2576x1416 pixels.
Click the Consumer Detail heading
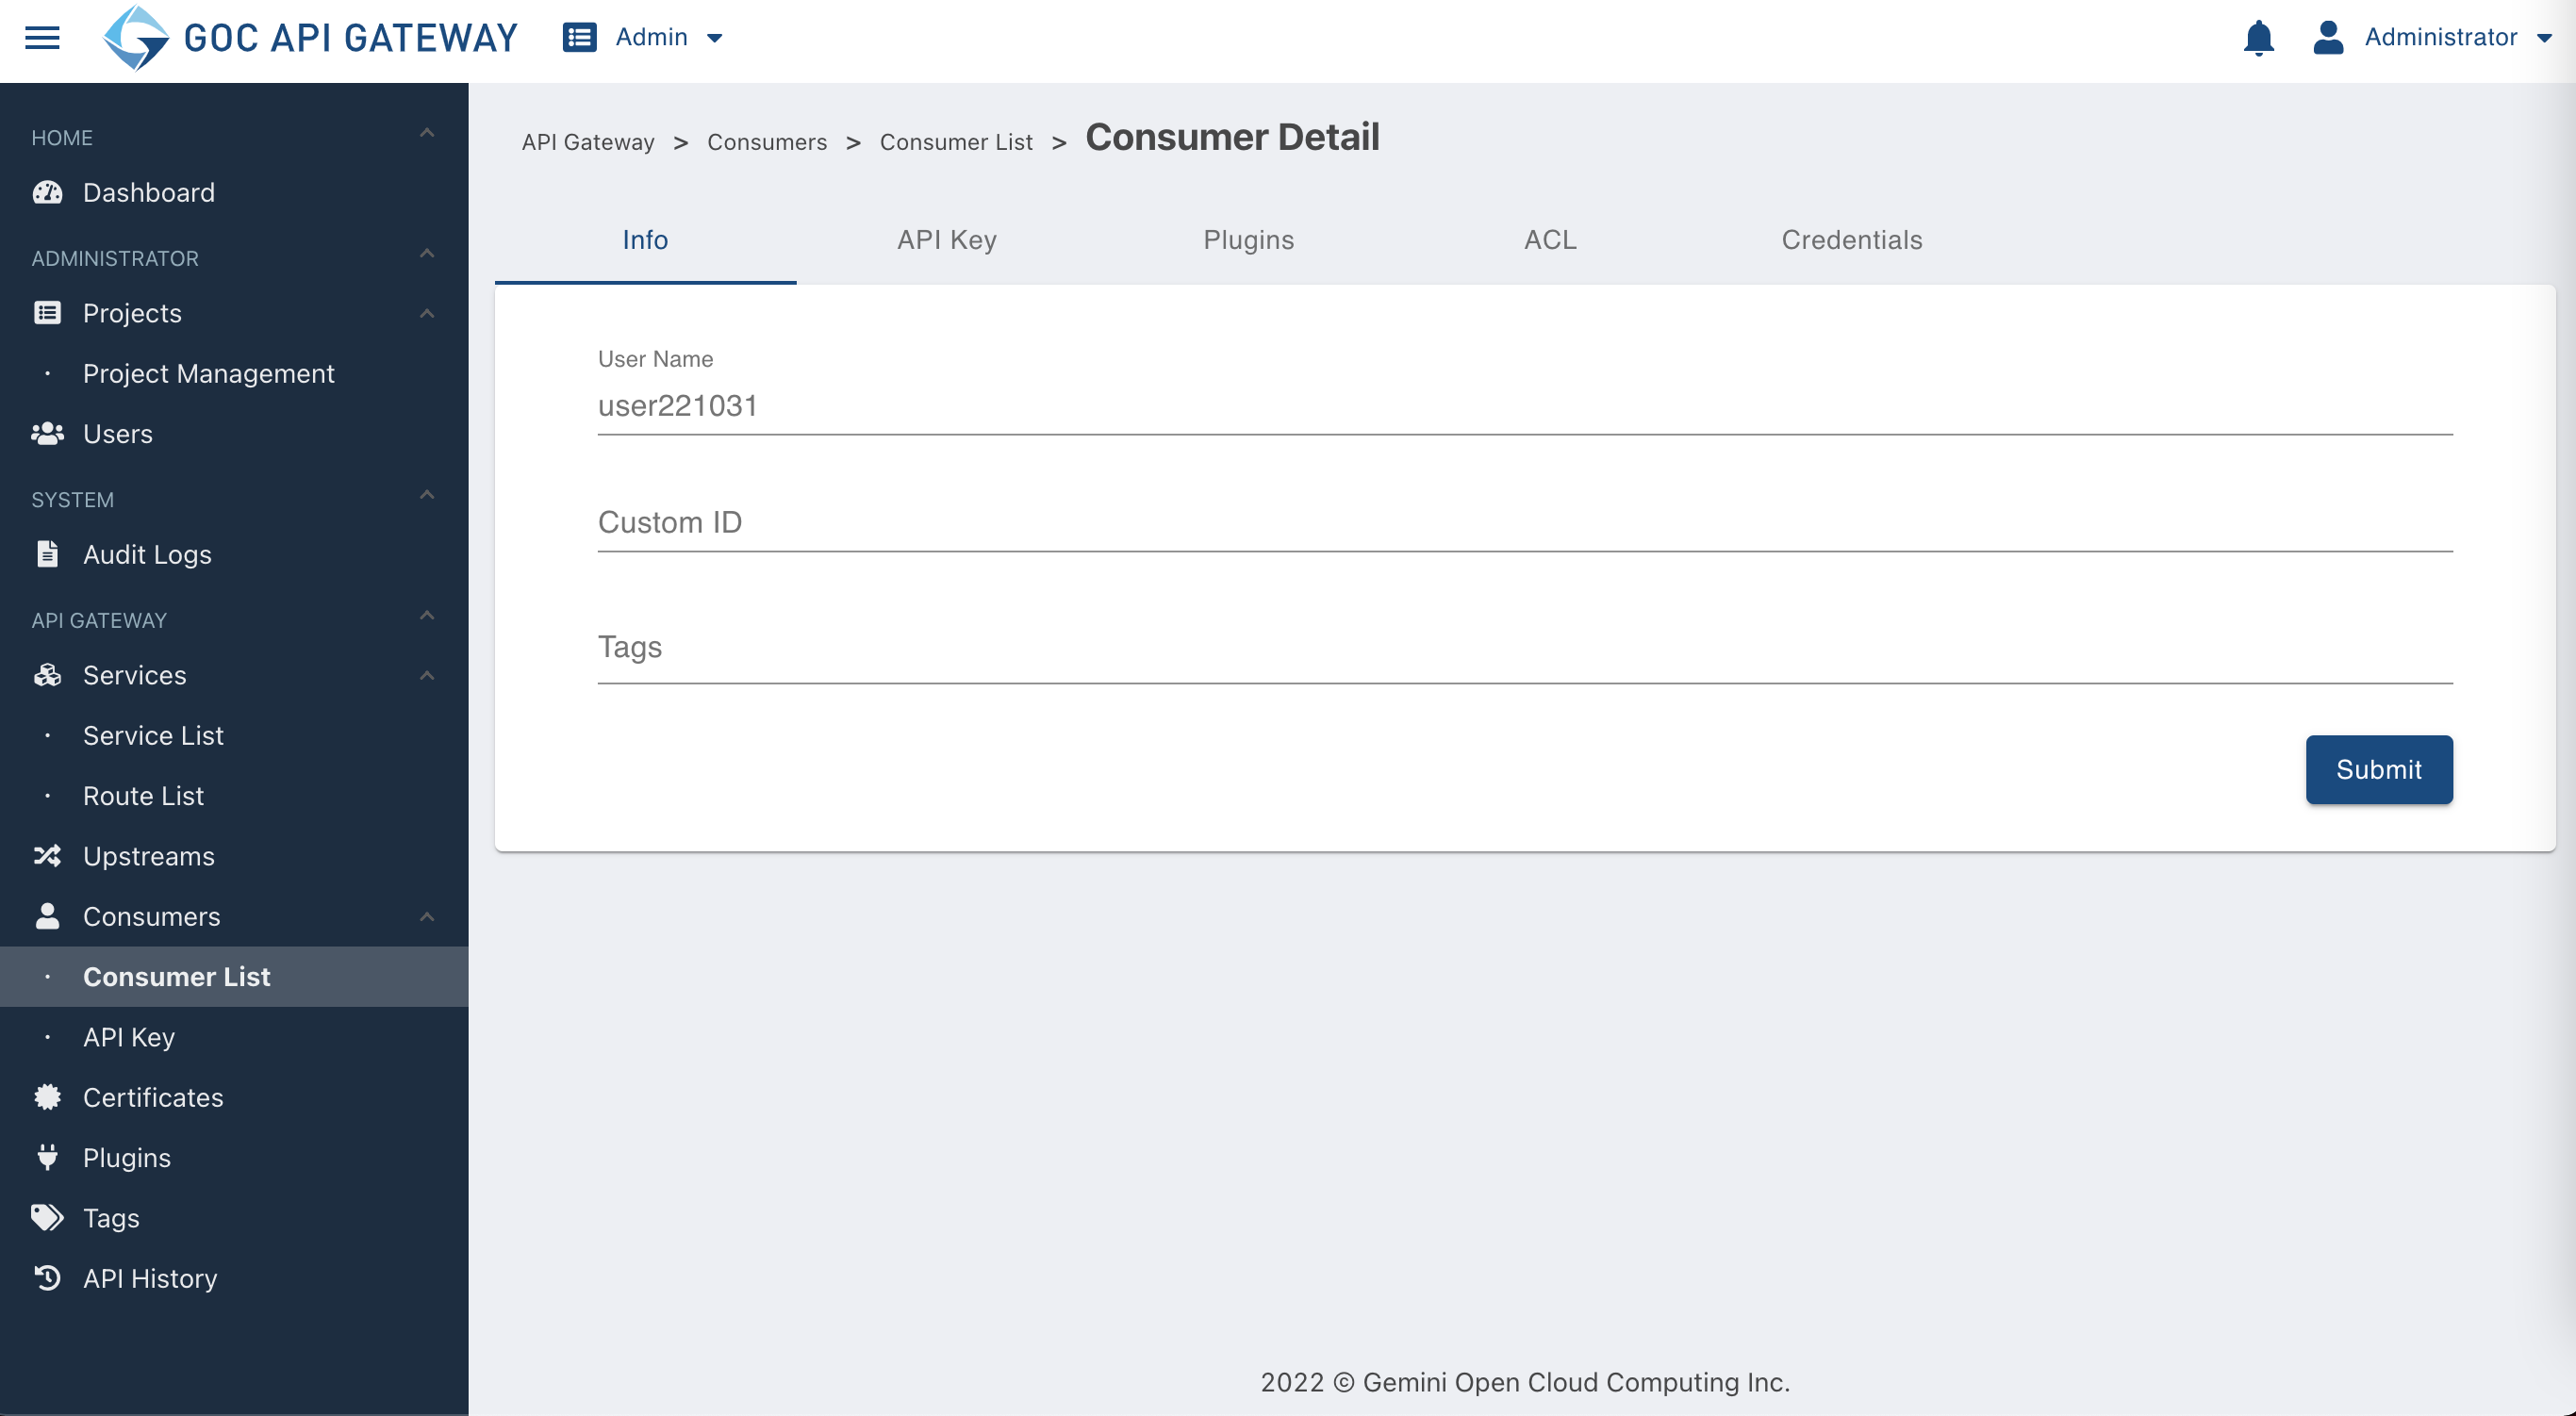pos(1232,137)
